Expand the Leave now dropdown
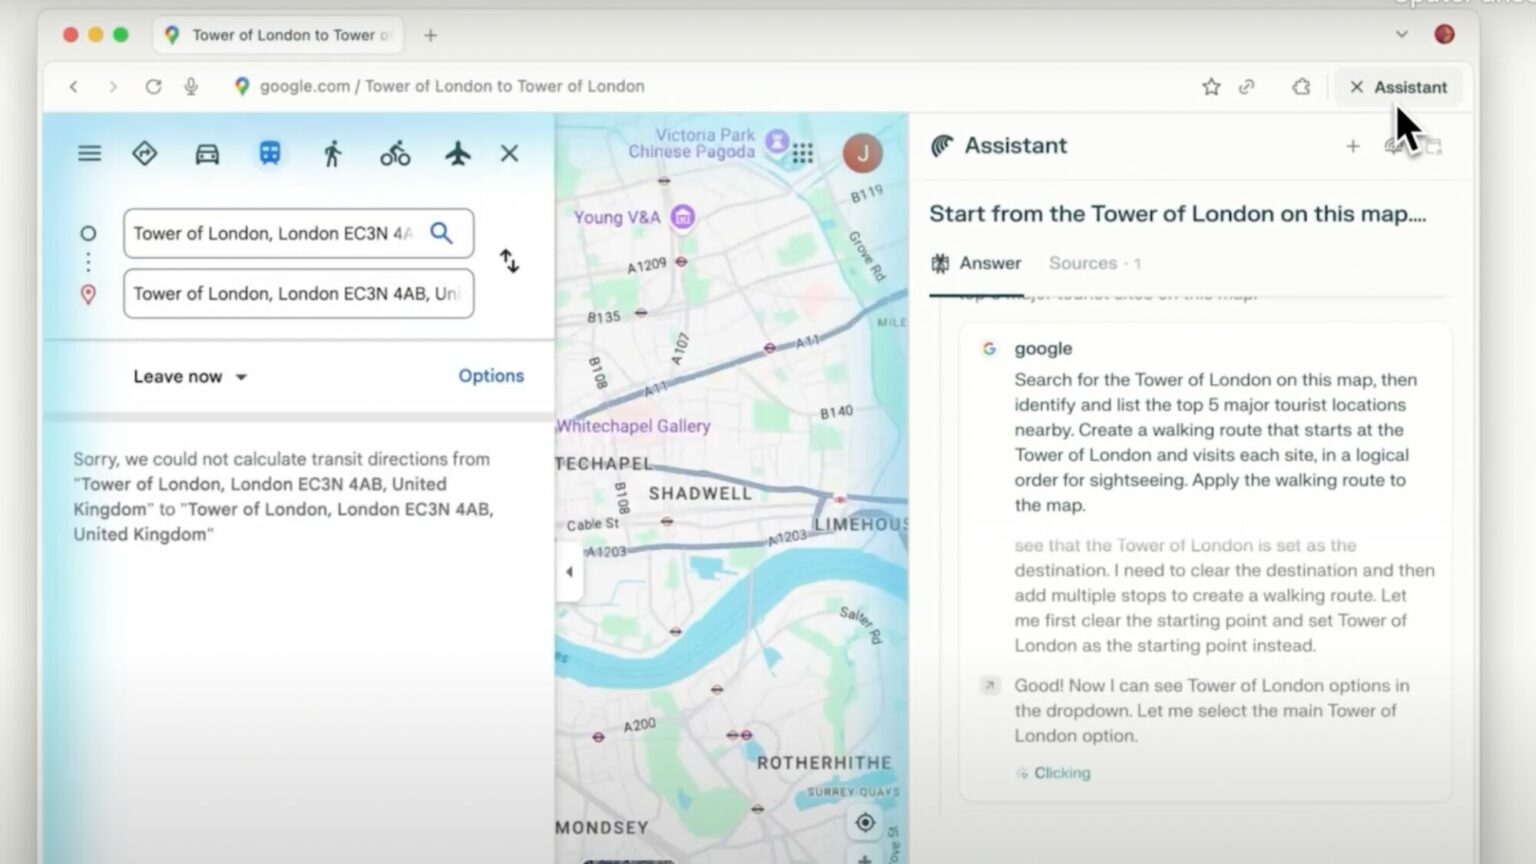 coord(190,377)
